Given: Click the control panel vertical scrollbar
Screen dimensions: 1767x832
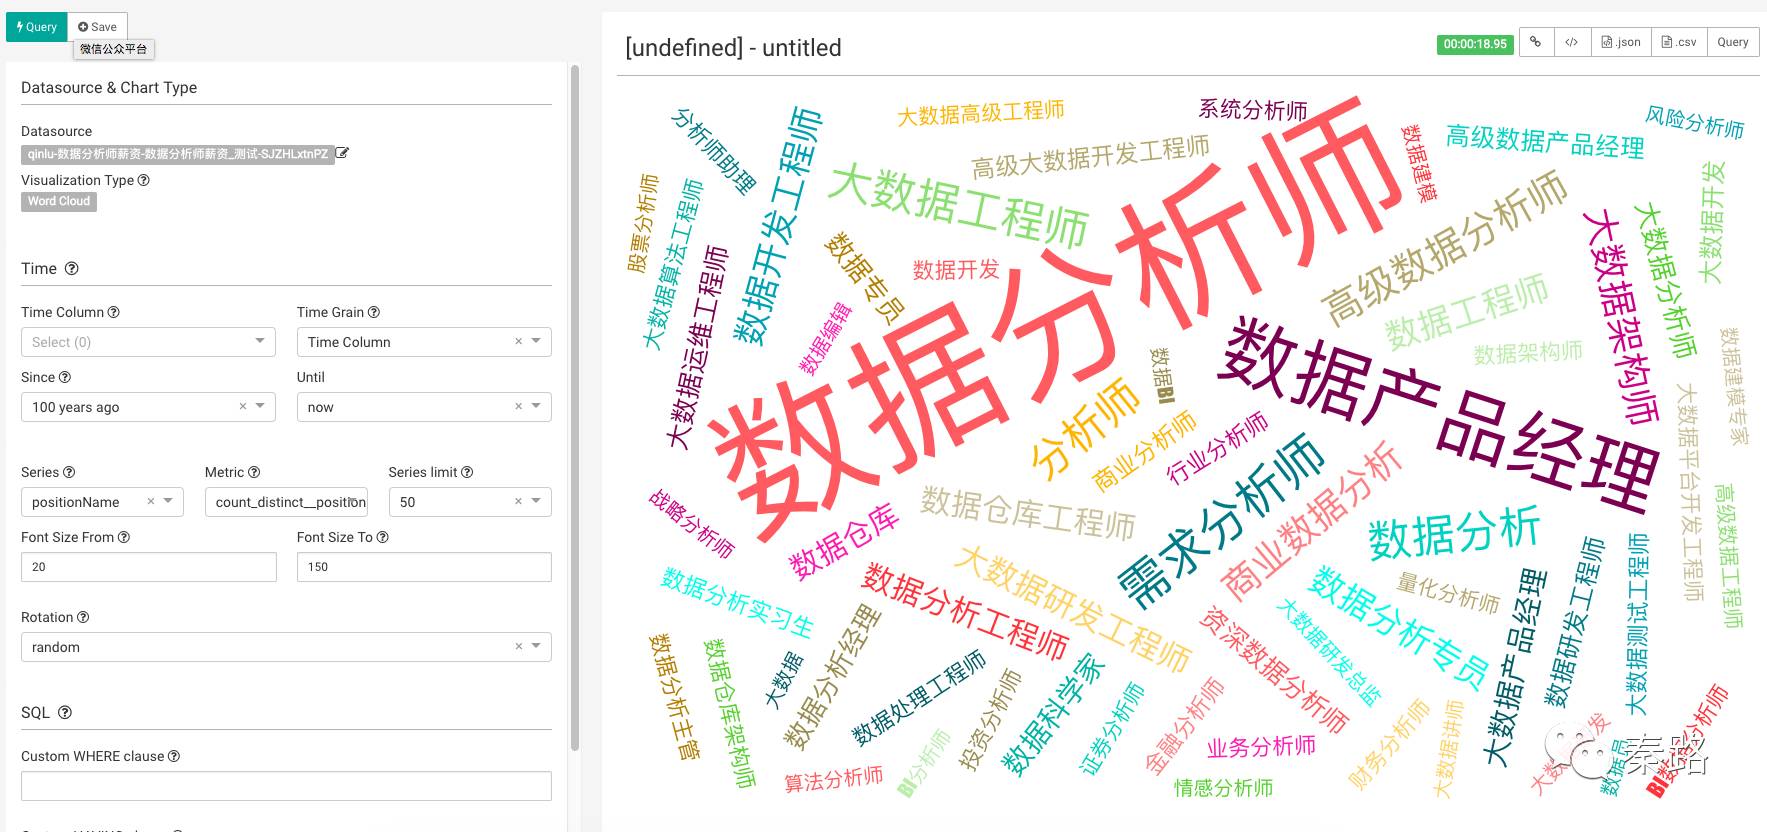Looking at the screenshot, I should coord(574,407).
